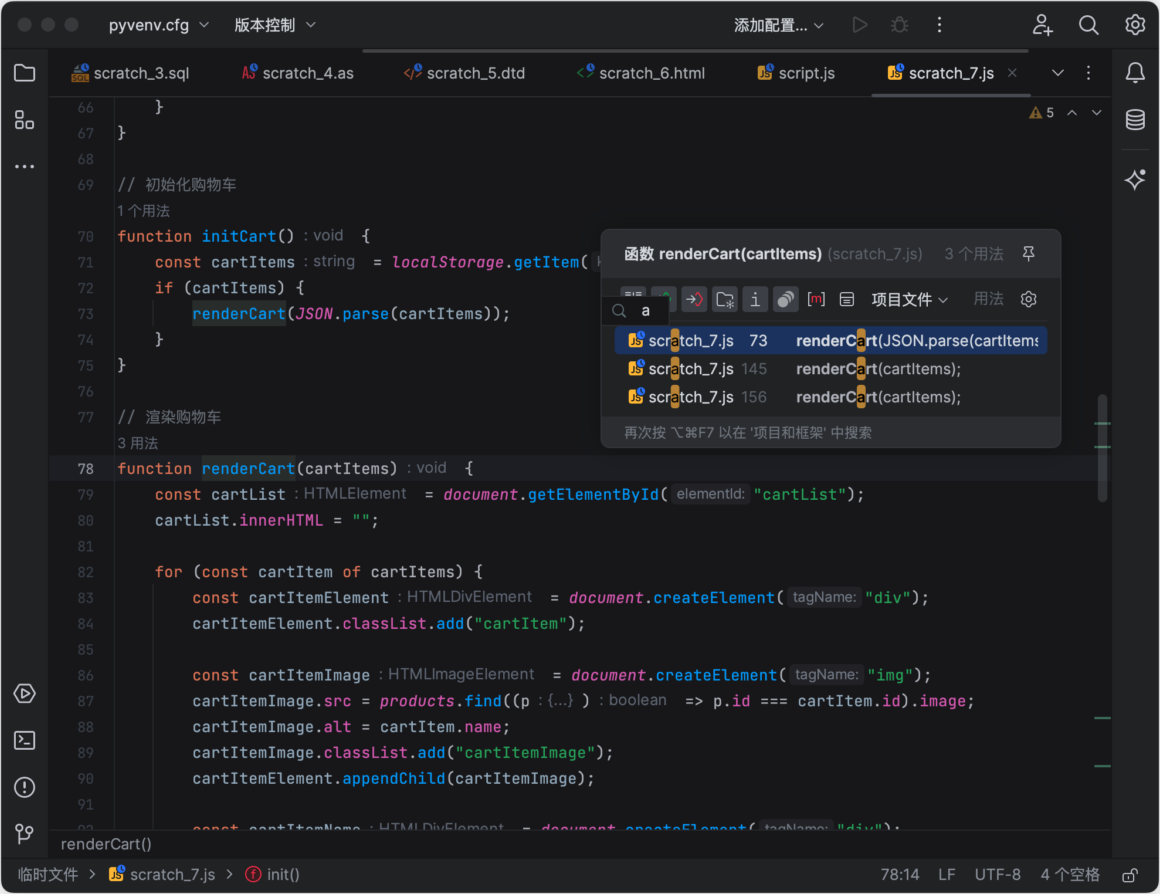1160x894 pixels.
Task: Click the renderCart() sticky breadcrumb
Action: click(x=106, y=844)
